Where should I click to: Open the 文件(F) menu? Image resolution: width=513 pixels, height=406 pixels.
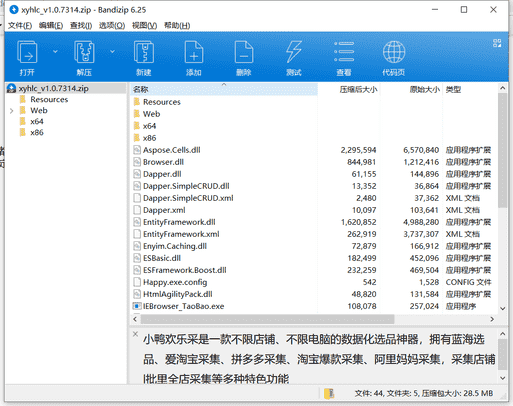click(20, 26)
